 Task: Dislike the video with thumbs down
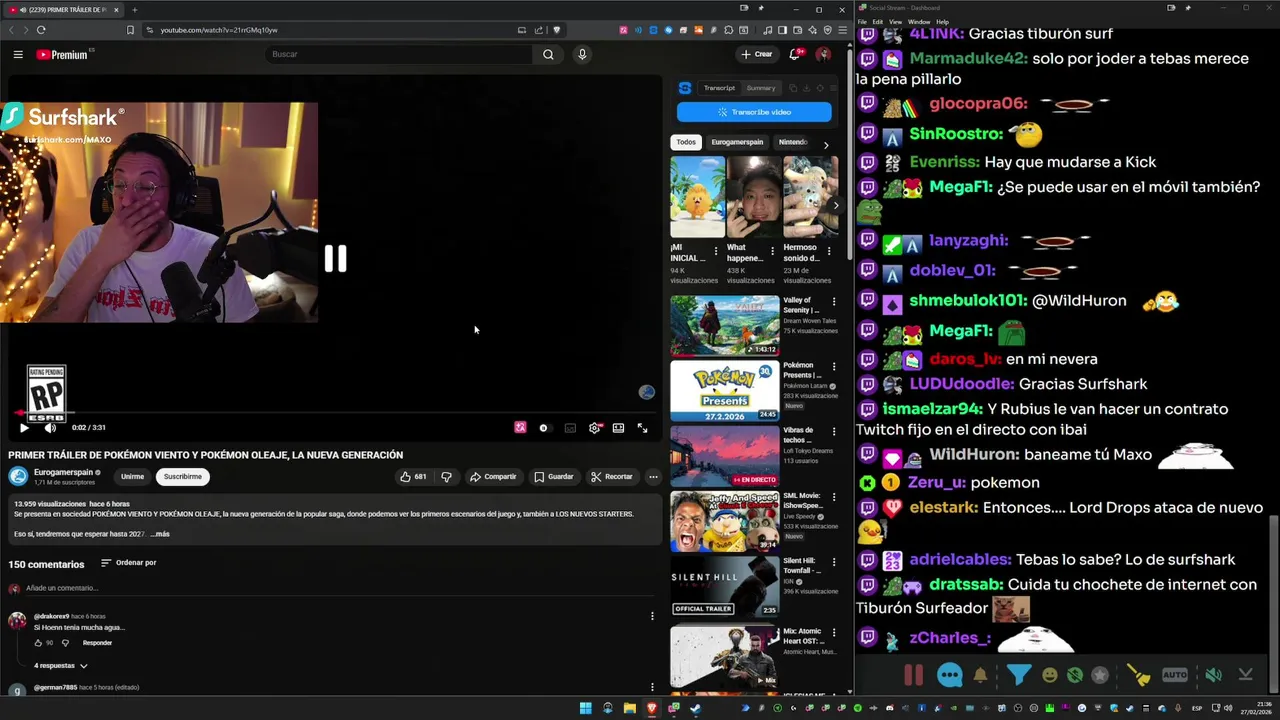point(446,477)
